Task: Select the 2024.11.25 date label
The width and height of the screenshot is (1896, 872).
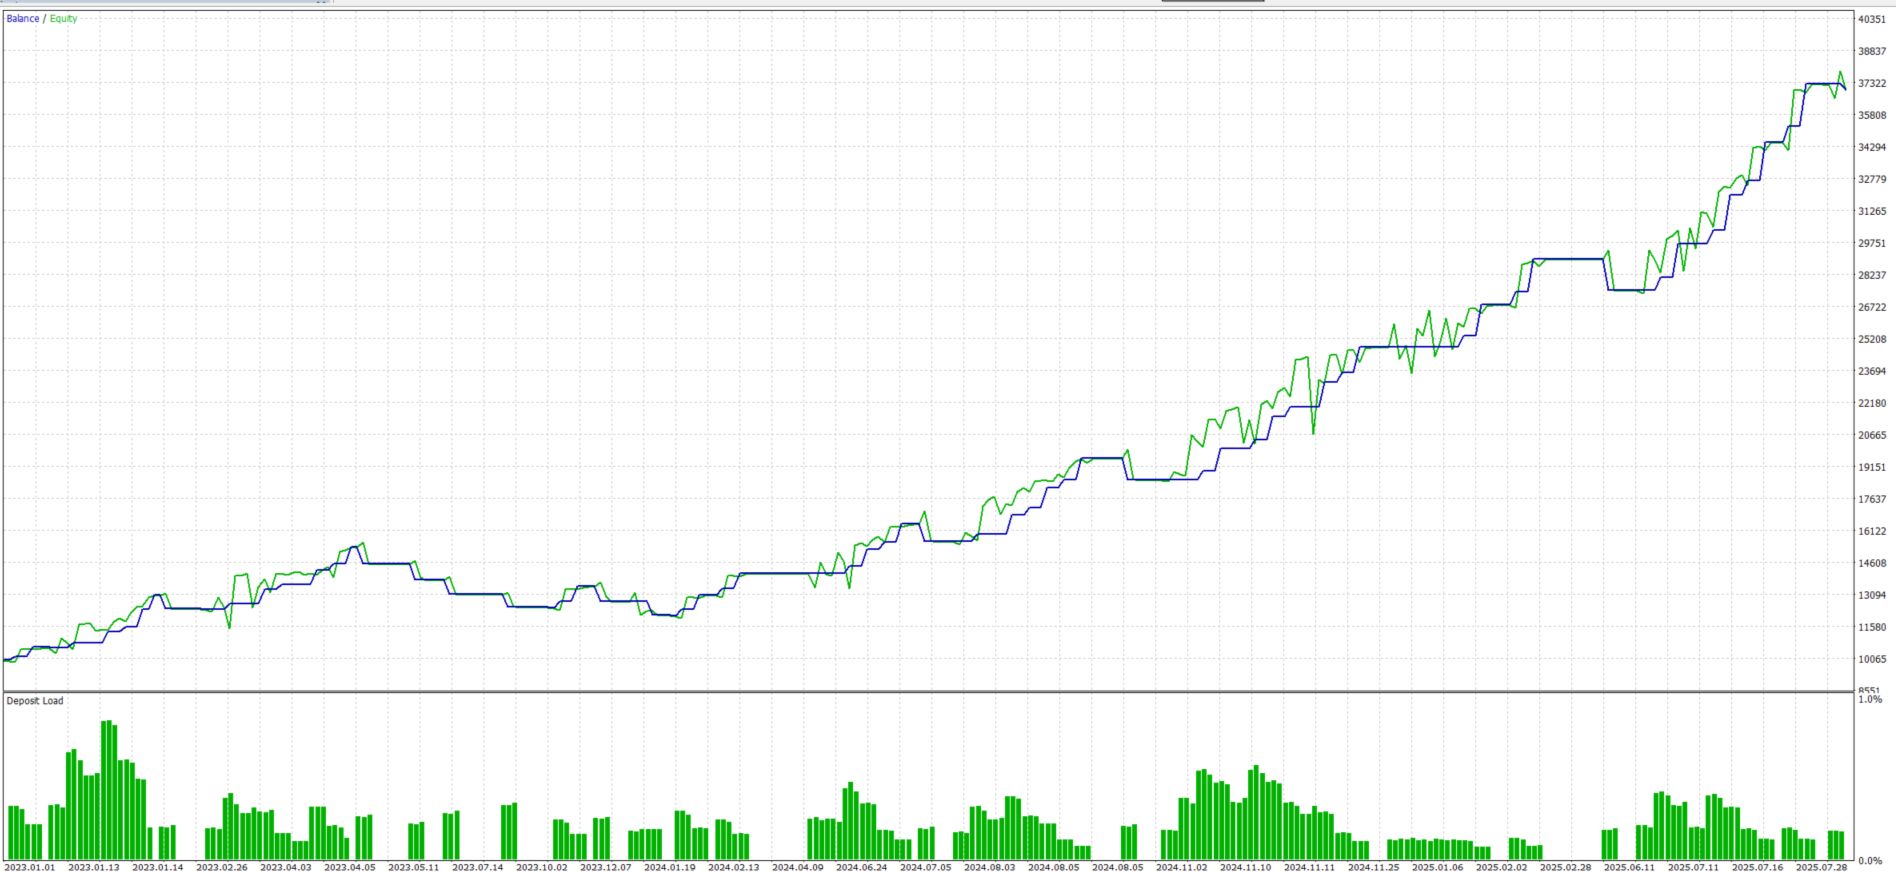Action: pos(1373,867)
